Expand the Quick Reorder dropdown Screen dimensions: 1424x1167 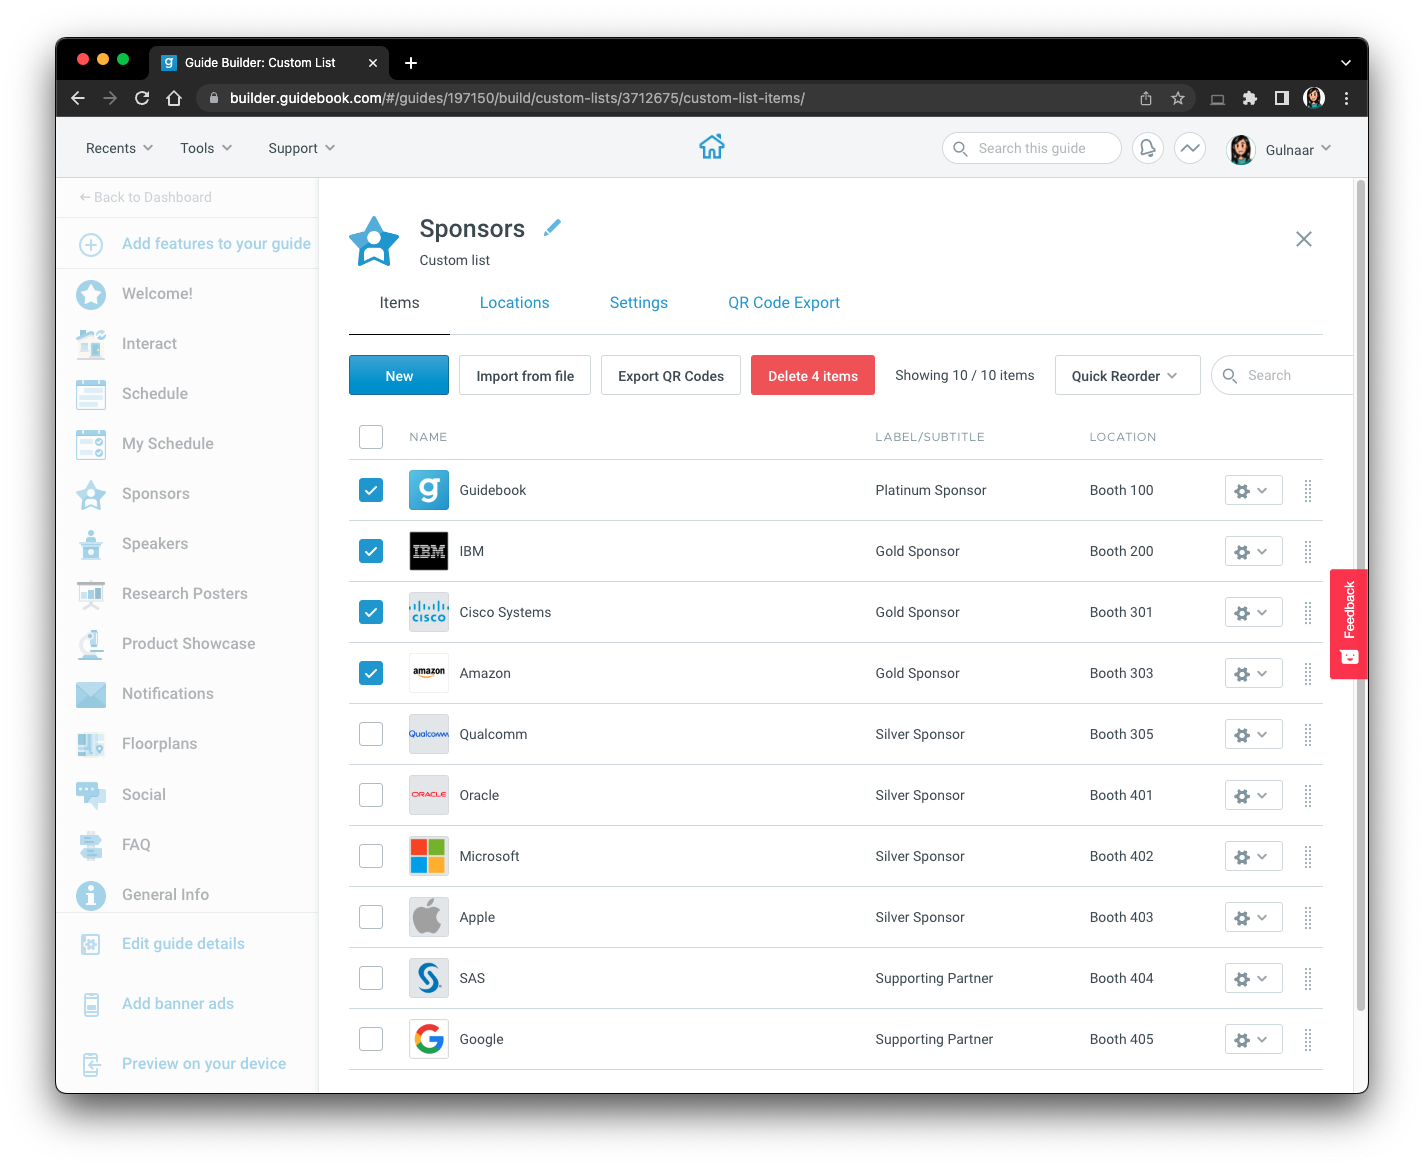point(1127,375)
